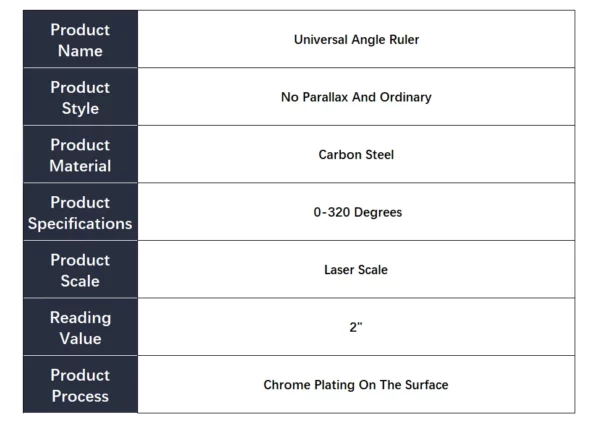Select the Universal Angle Ruler text
This screenshot has width=600, height=427.
(356, 40)
